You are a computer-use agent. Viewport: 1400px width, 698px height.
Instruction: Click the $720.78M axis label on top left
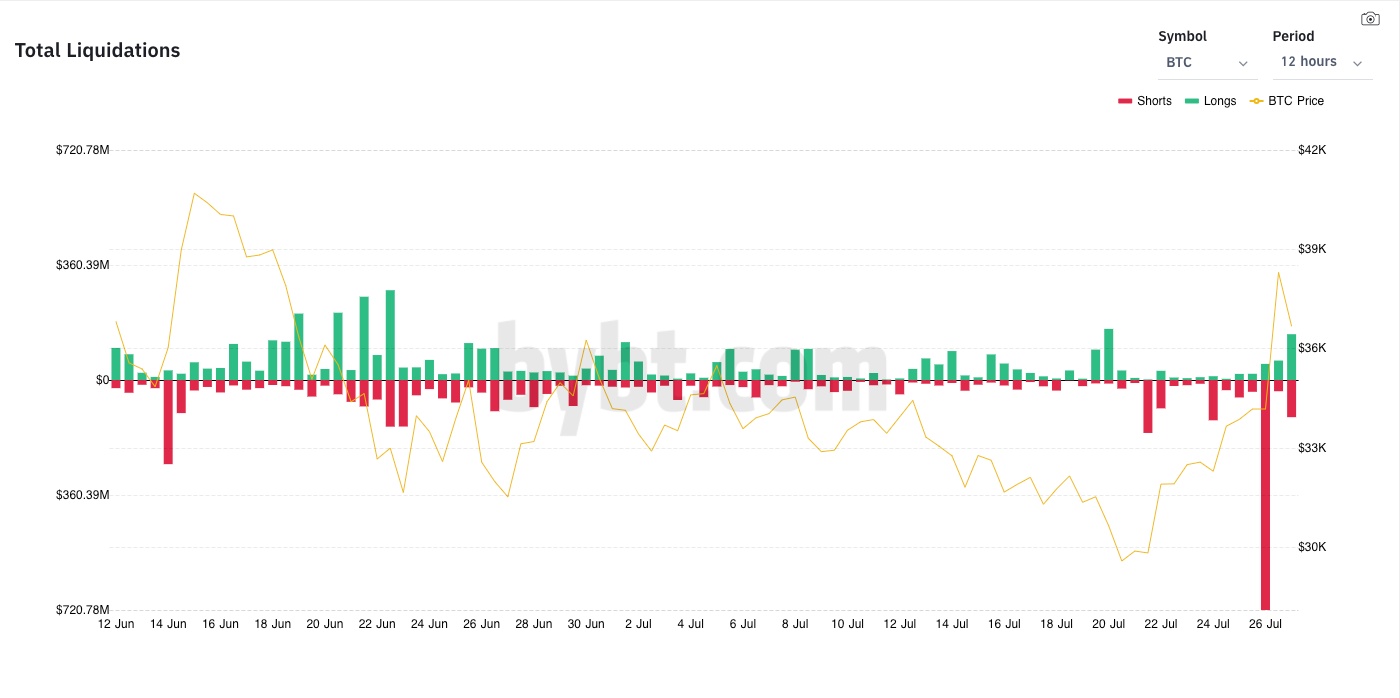tap(84, 150)
